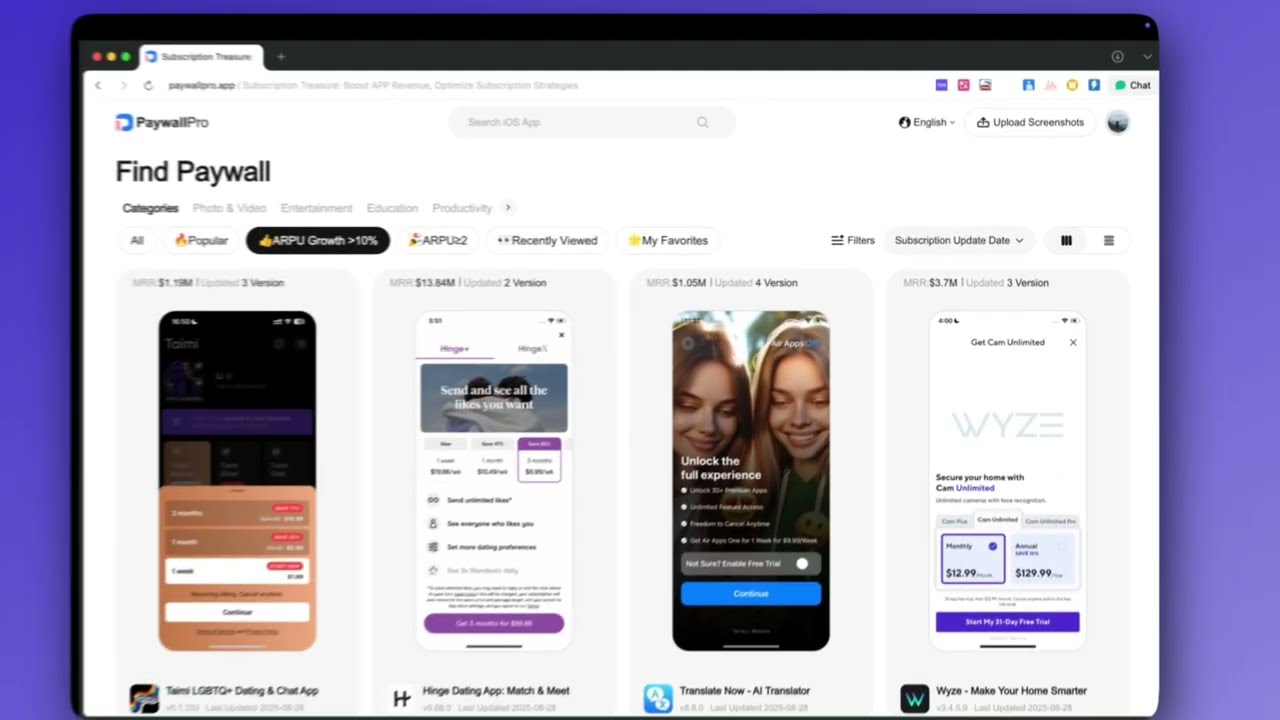Viewport: 1280px width, 720px height.
Task: Open the Subscription Update Date sort dropdown
Action: 959,240
